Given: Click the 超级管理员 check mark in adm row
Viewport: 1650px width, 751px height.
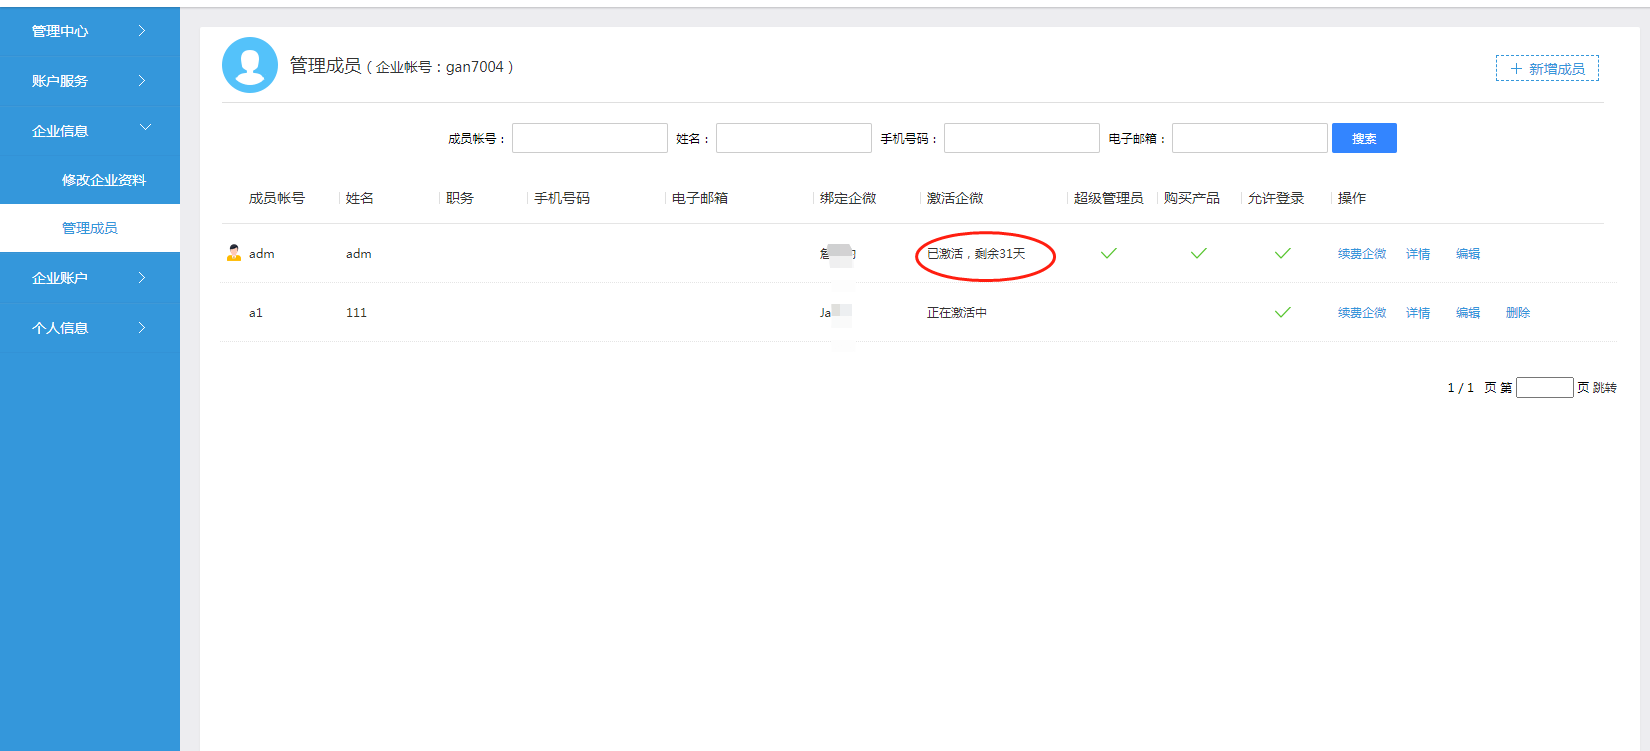Looking at the screenshot, I should [x=1108, y=253].
